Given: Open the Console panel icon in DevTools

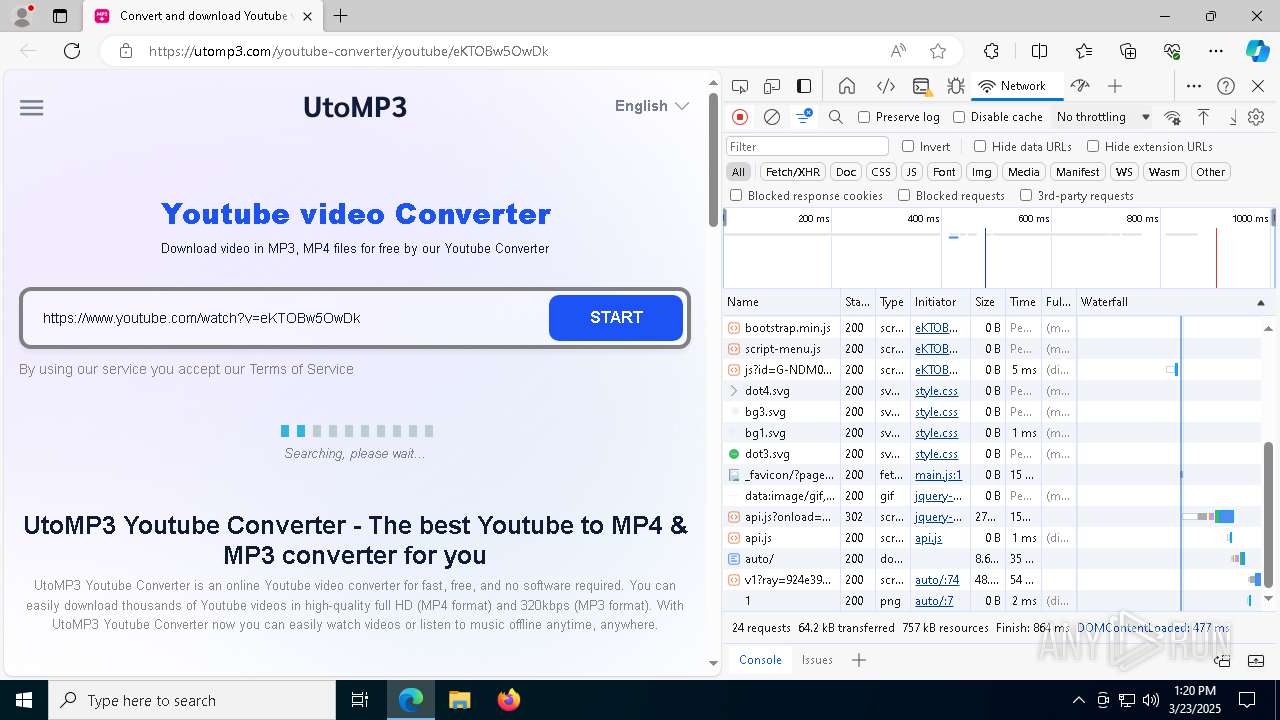Looking at the screenshot, I should (x=921, y=86).
